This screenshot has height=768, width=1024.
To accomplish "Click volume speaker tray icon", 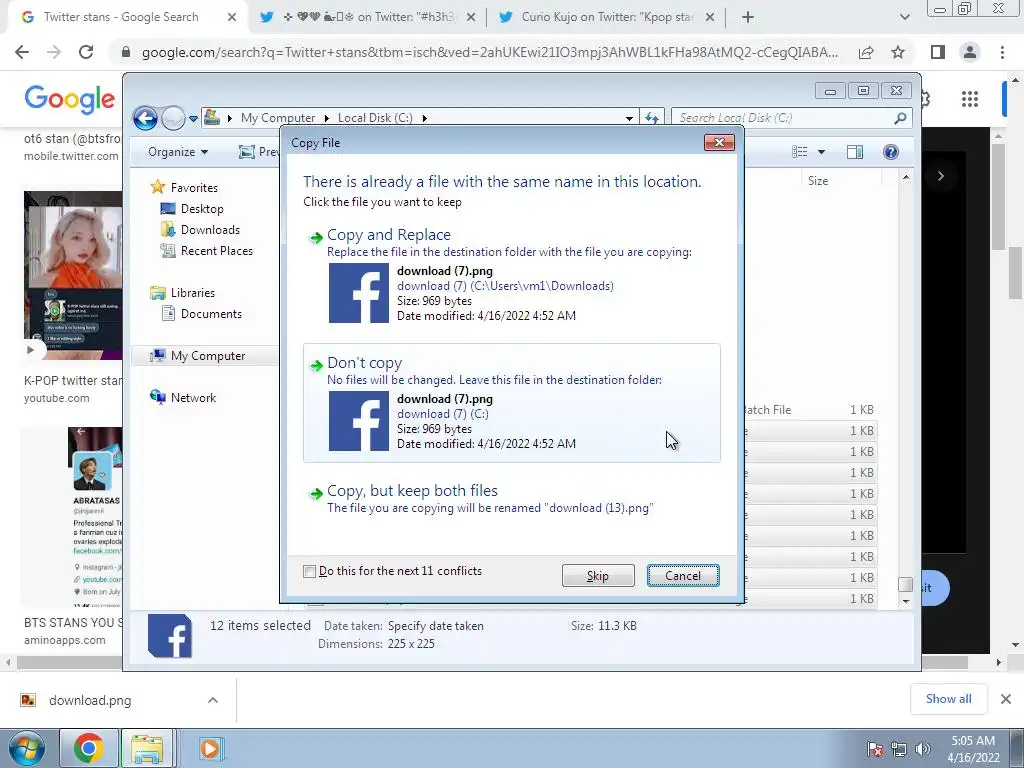I will 922,749.
